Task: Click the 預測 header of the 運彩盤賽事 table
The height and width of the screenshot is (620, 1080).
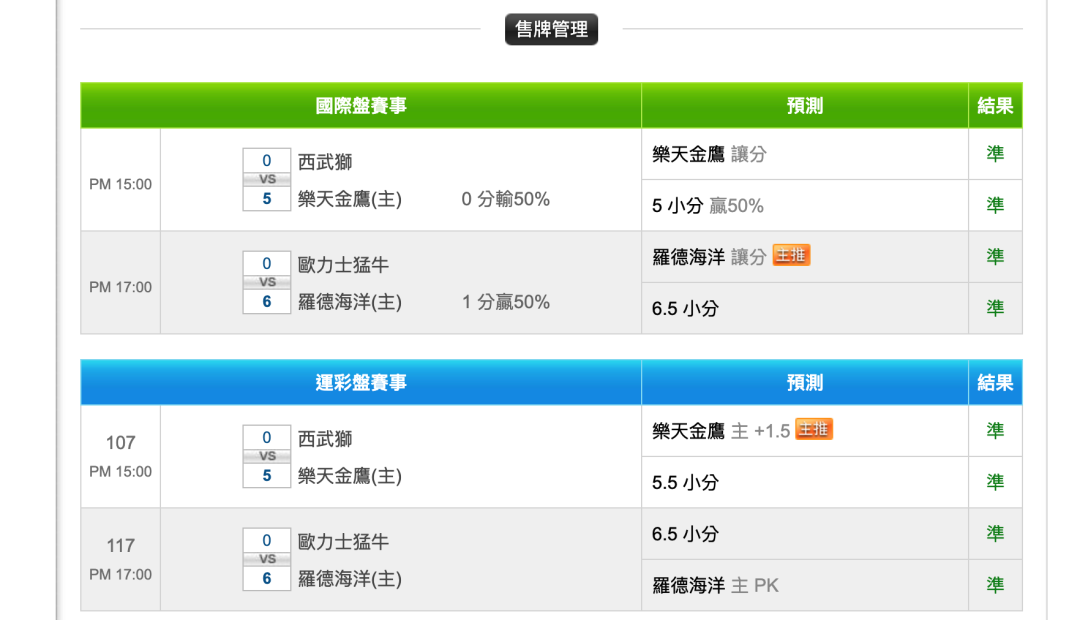Action: [x=804, y=383]
